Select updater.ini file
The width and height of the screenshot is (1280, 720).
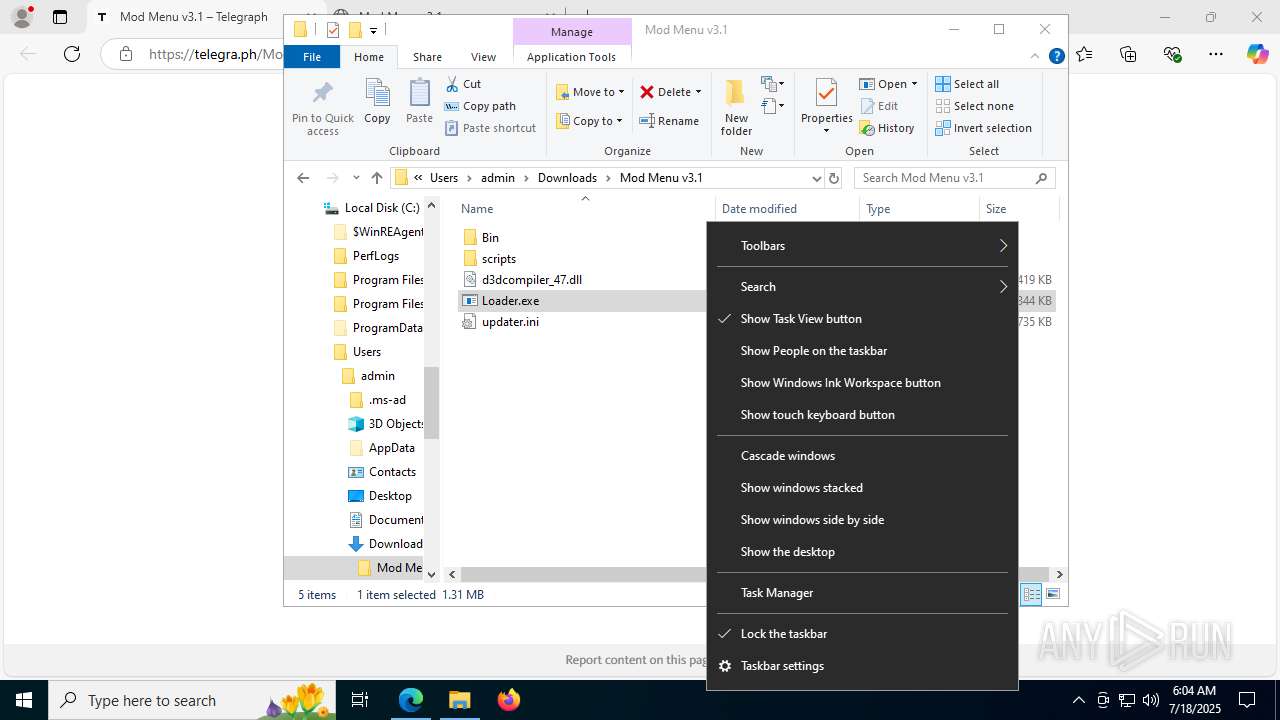[510, 322]
